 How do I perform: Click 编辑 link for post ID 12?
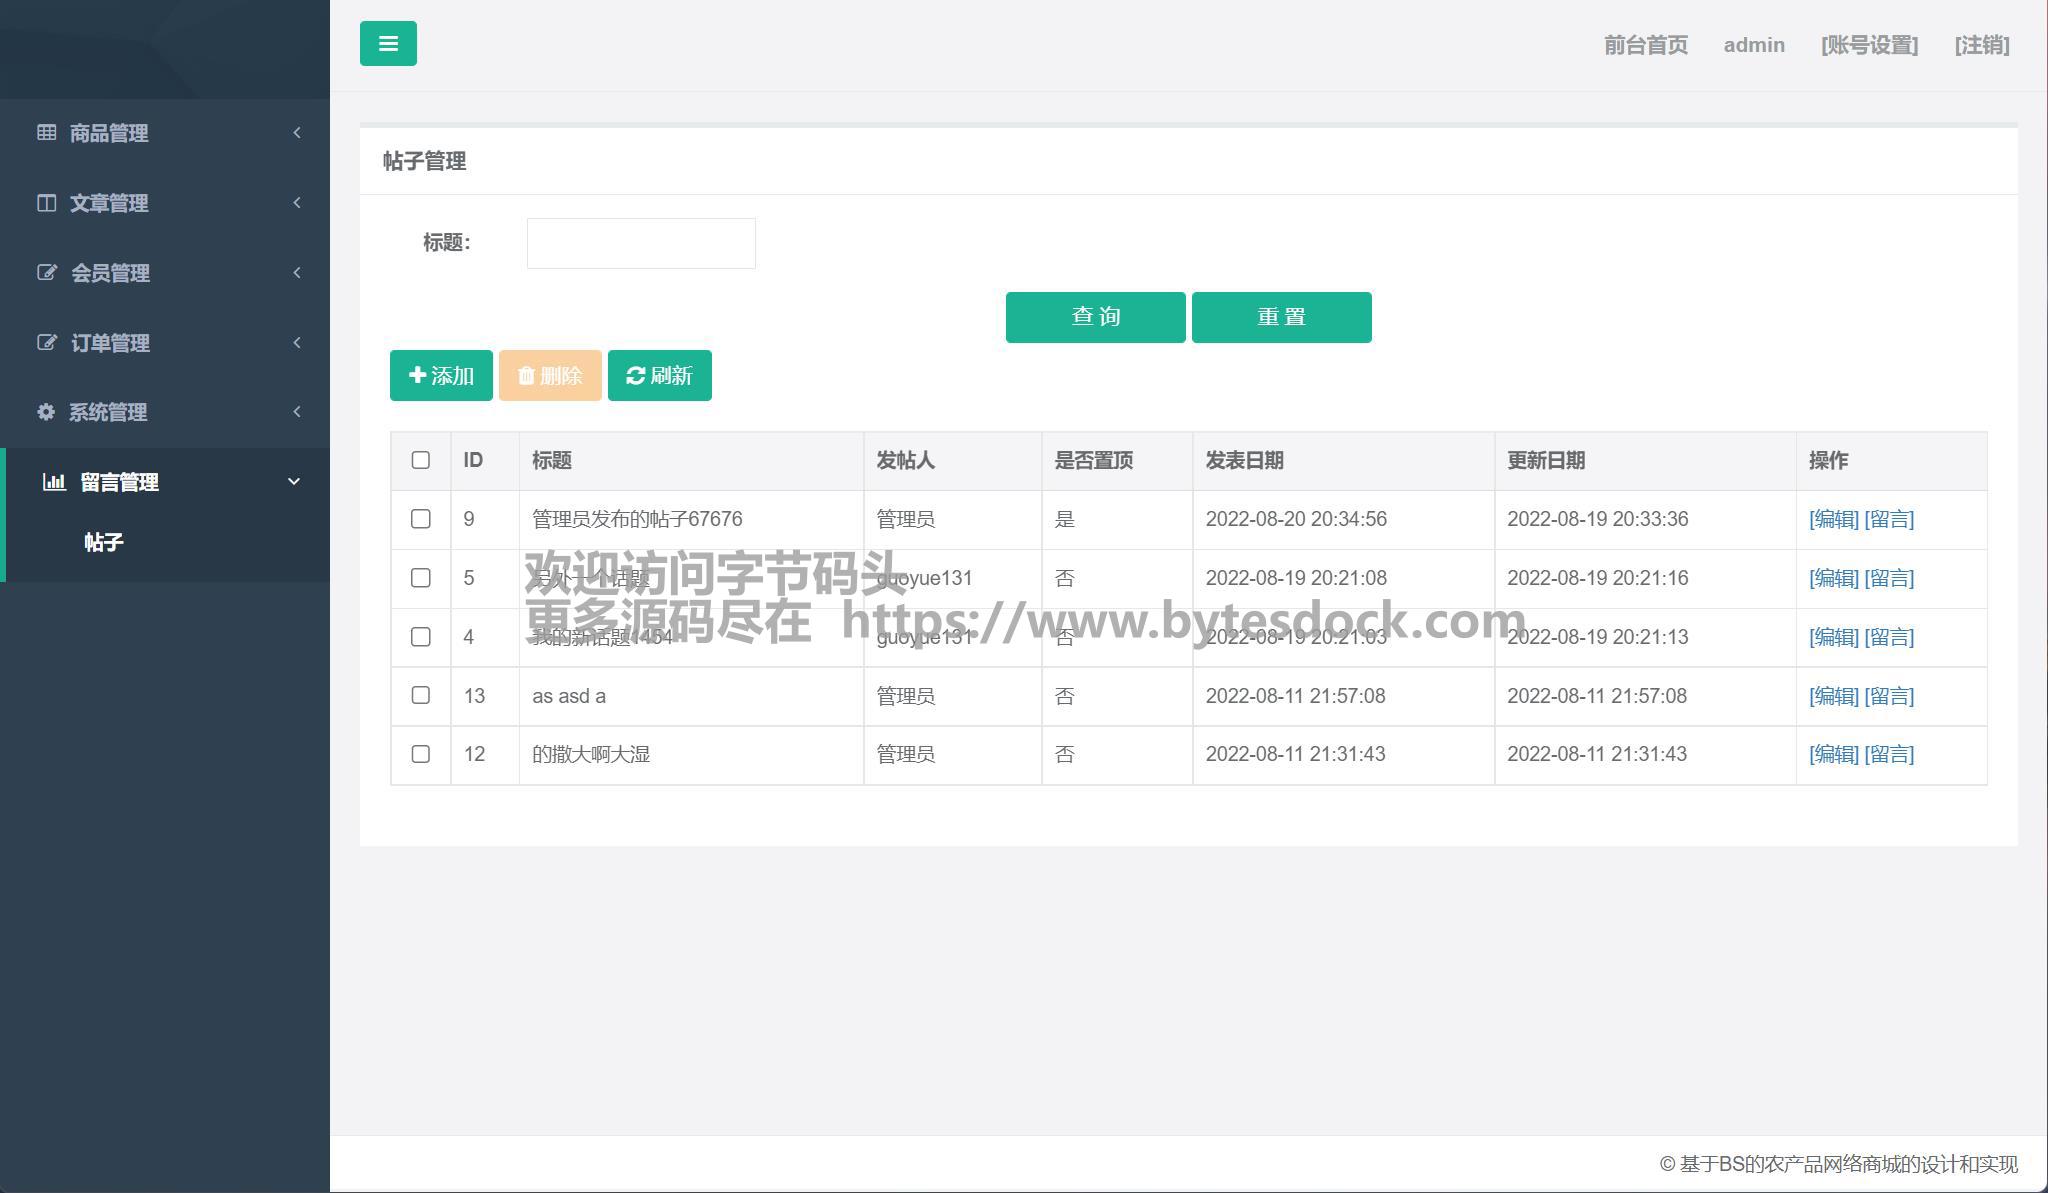(1833, 754)
